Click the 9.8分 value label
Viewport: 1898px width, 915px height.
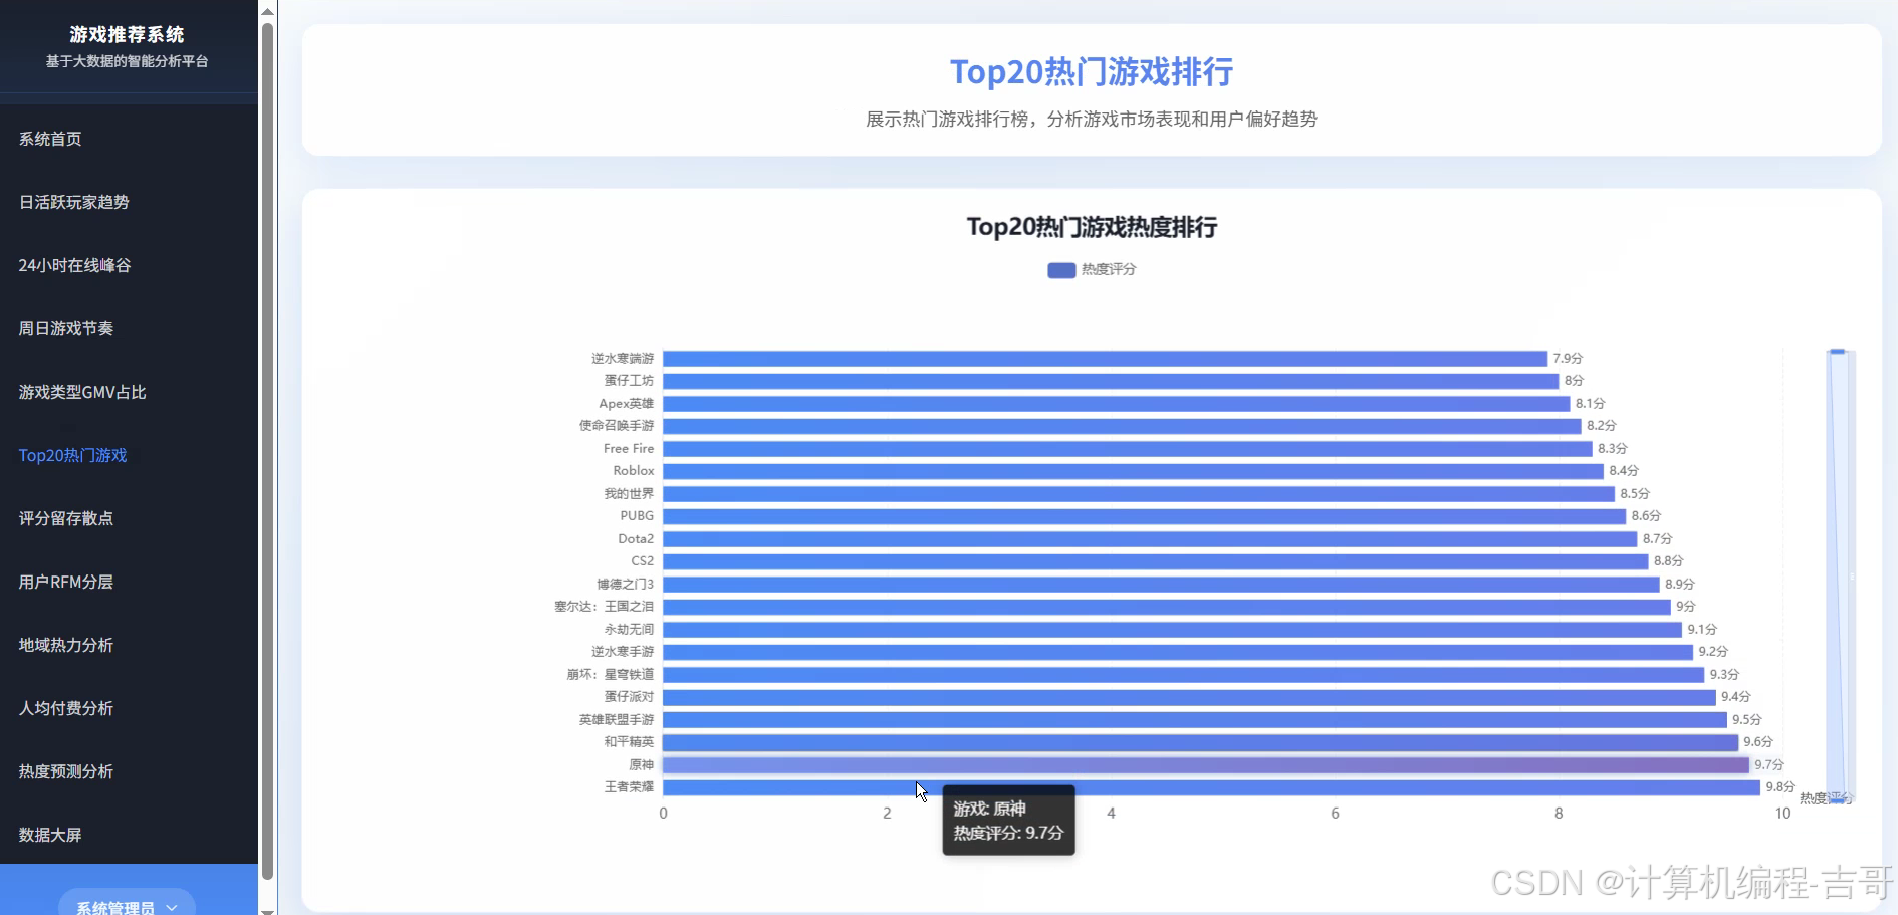(1780, 787)
